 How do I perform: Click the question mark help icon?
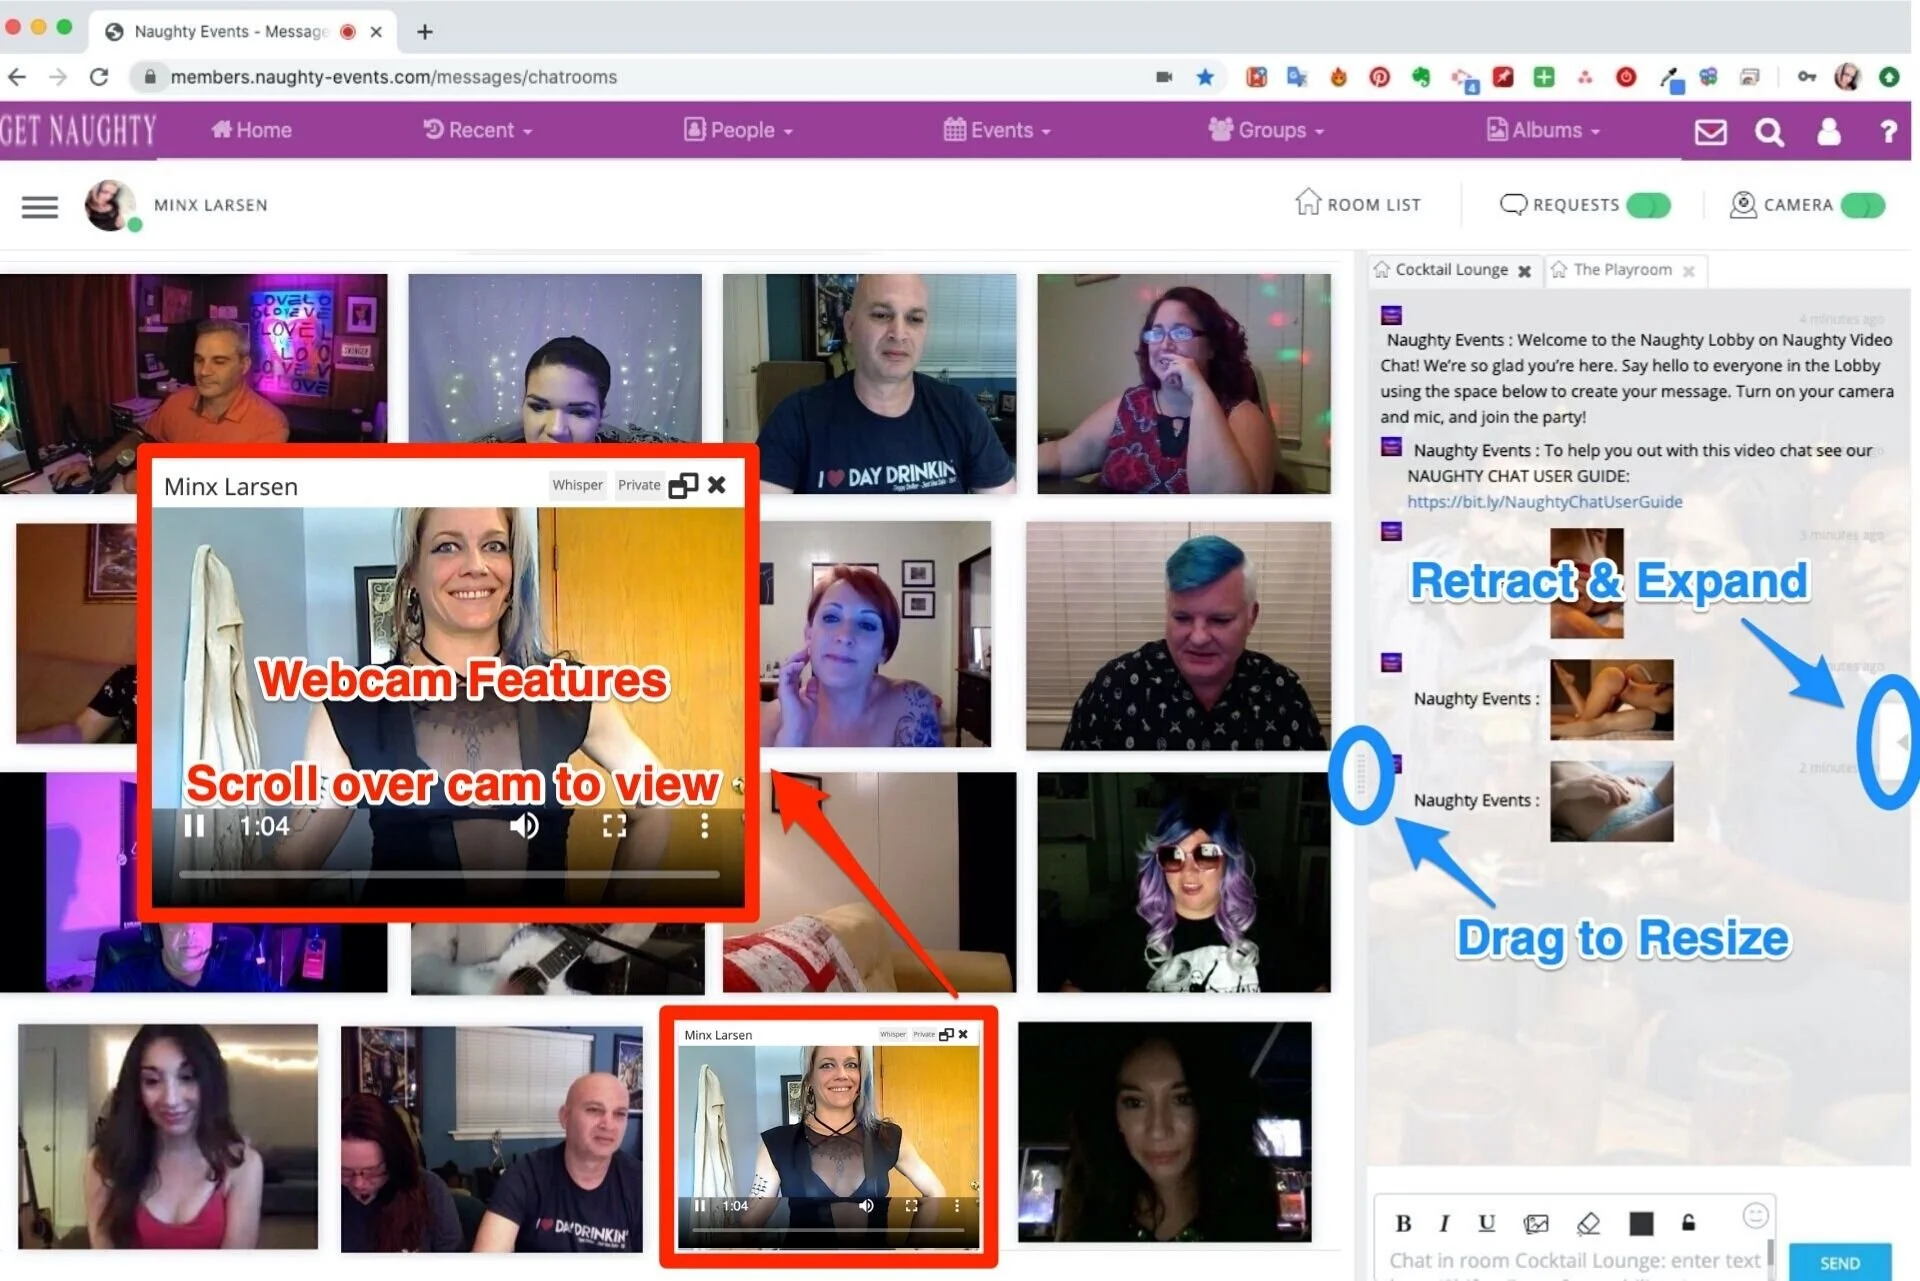pyautogui.click(x=1887, y=131)
